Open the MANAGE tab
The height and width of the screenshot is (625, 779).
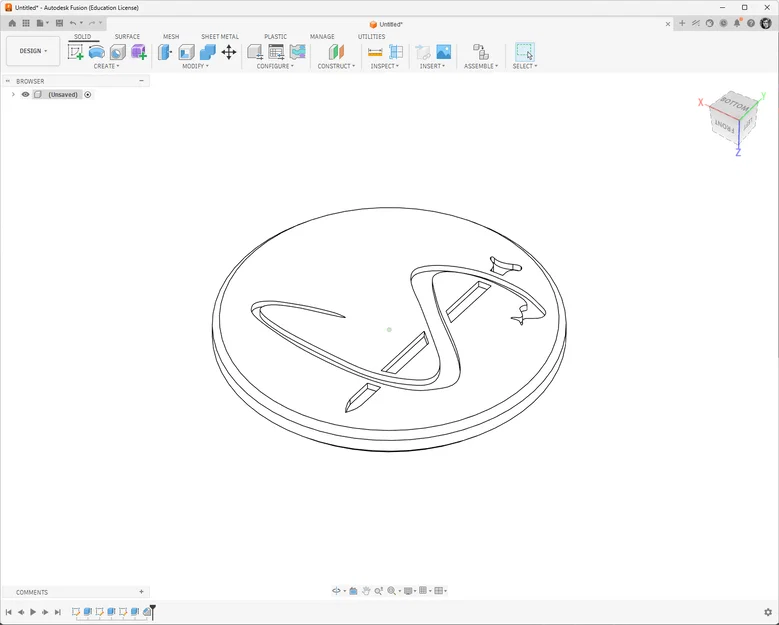322,37
